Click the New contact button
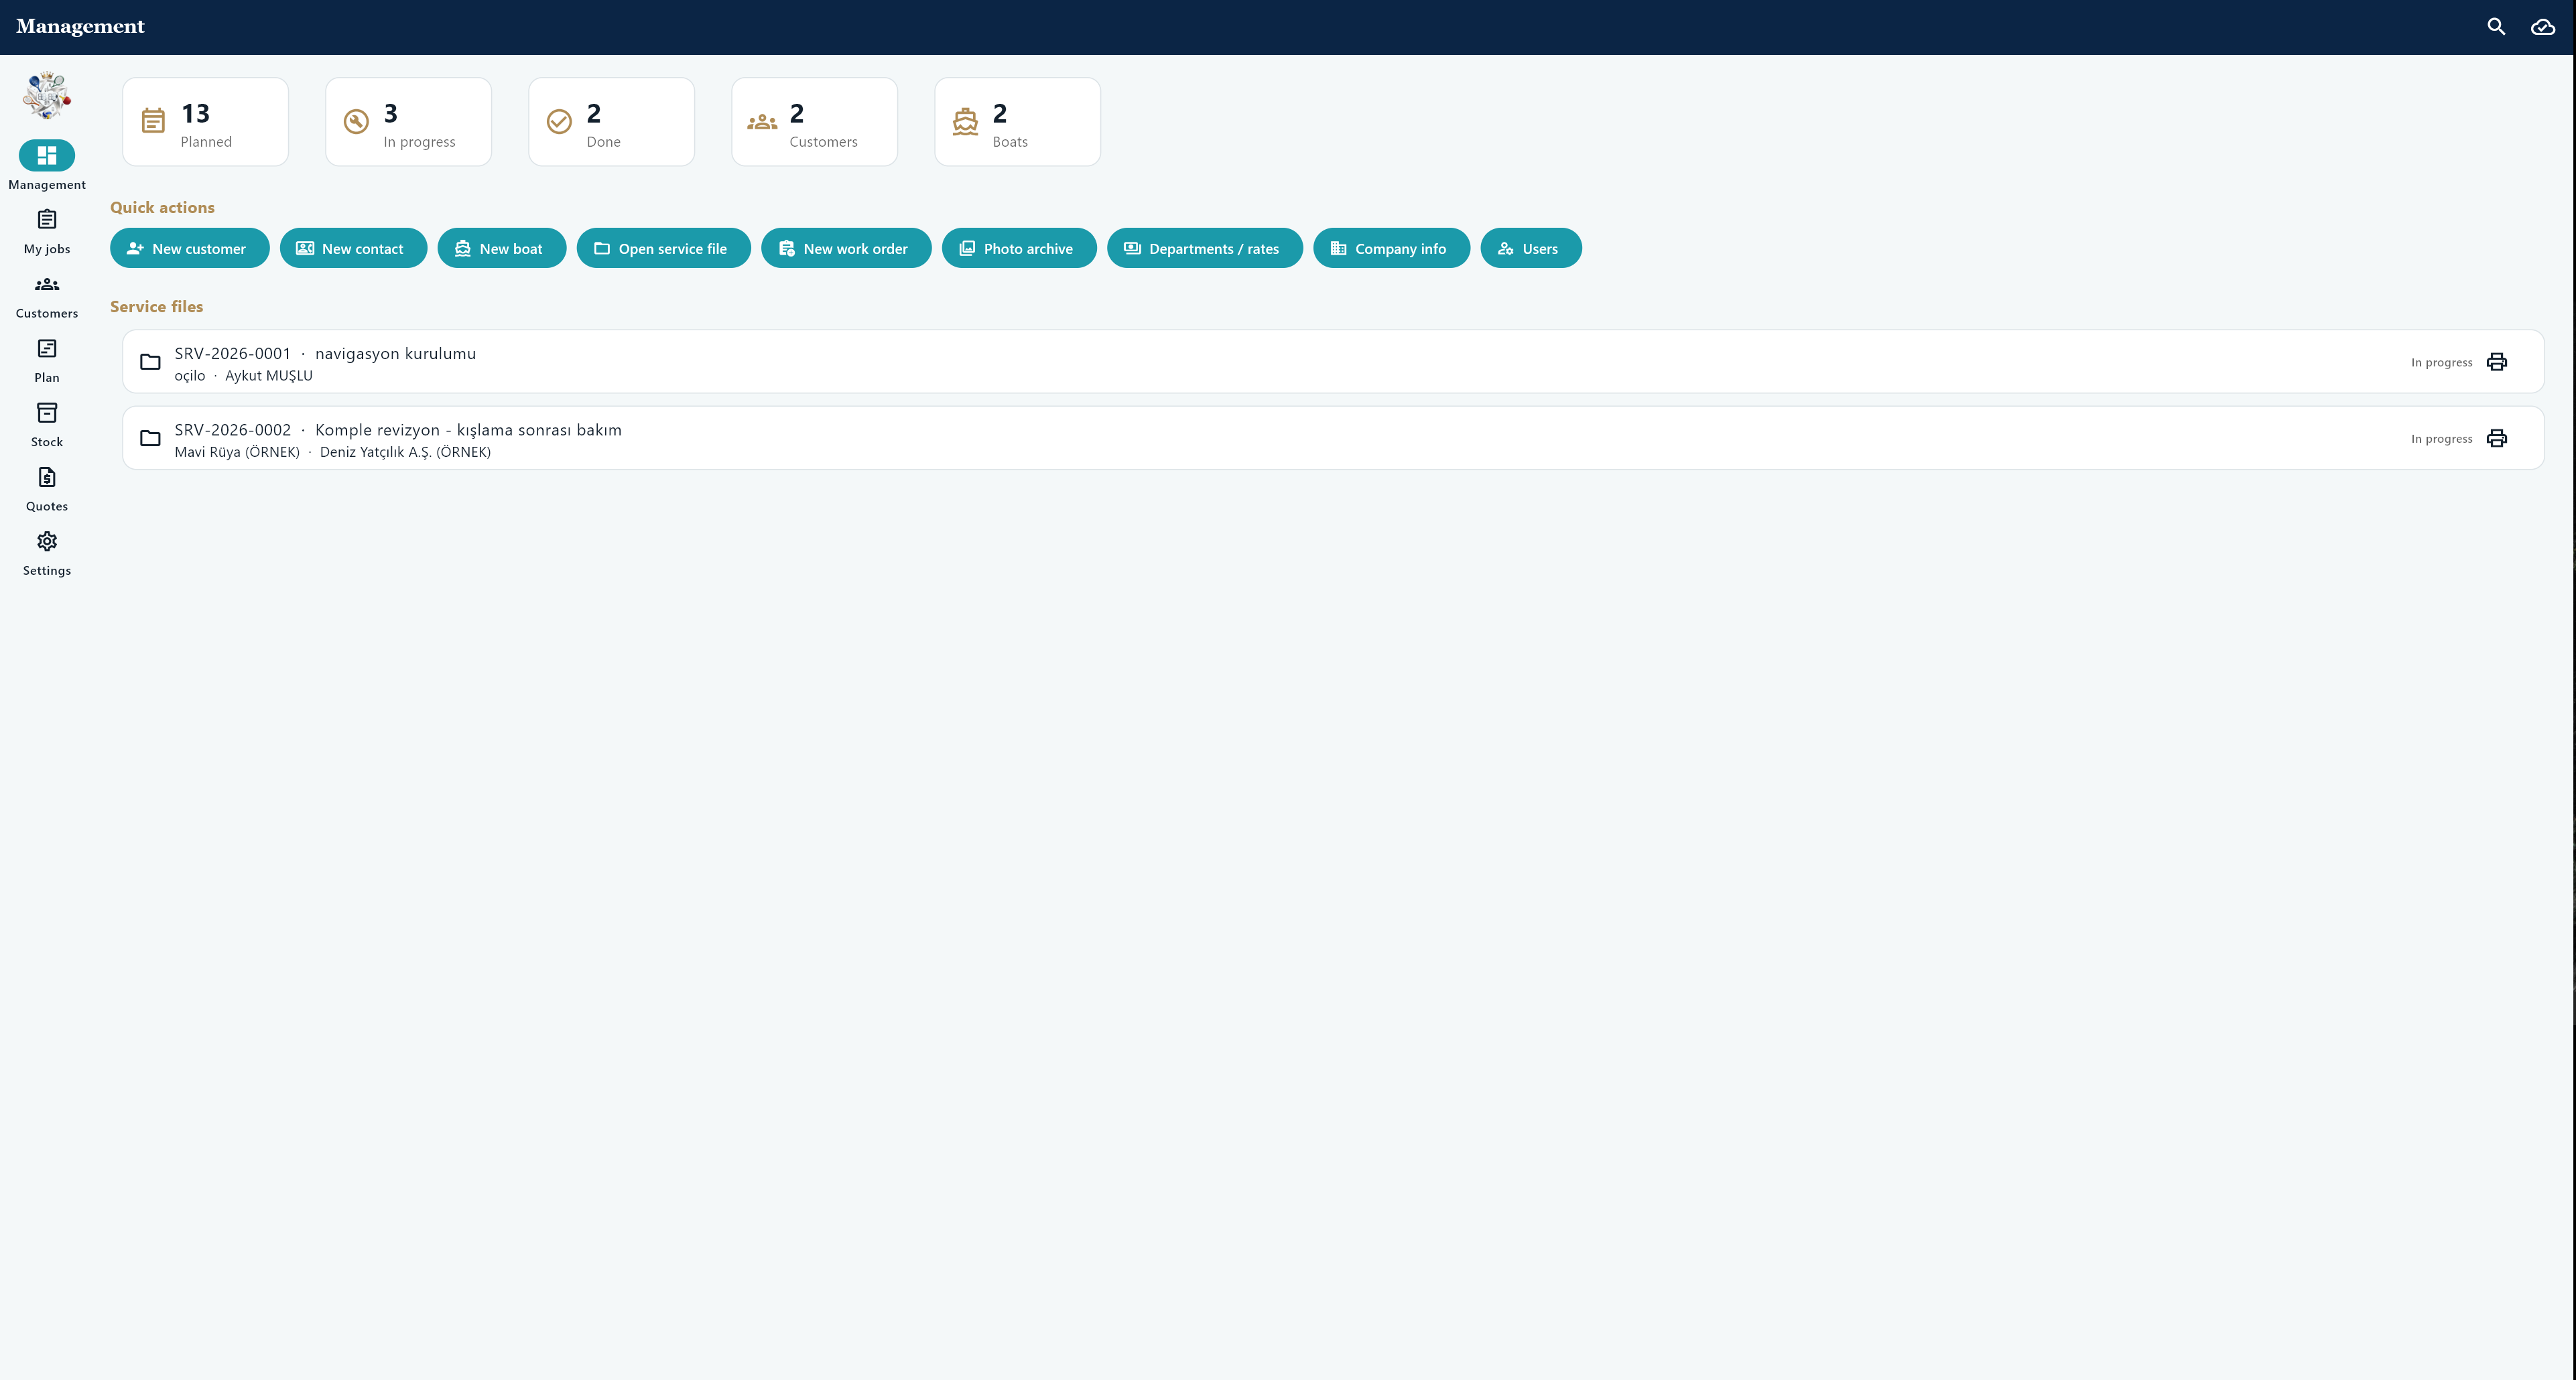This screenshot has width=2576, height=1380. (353, 248)
